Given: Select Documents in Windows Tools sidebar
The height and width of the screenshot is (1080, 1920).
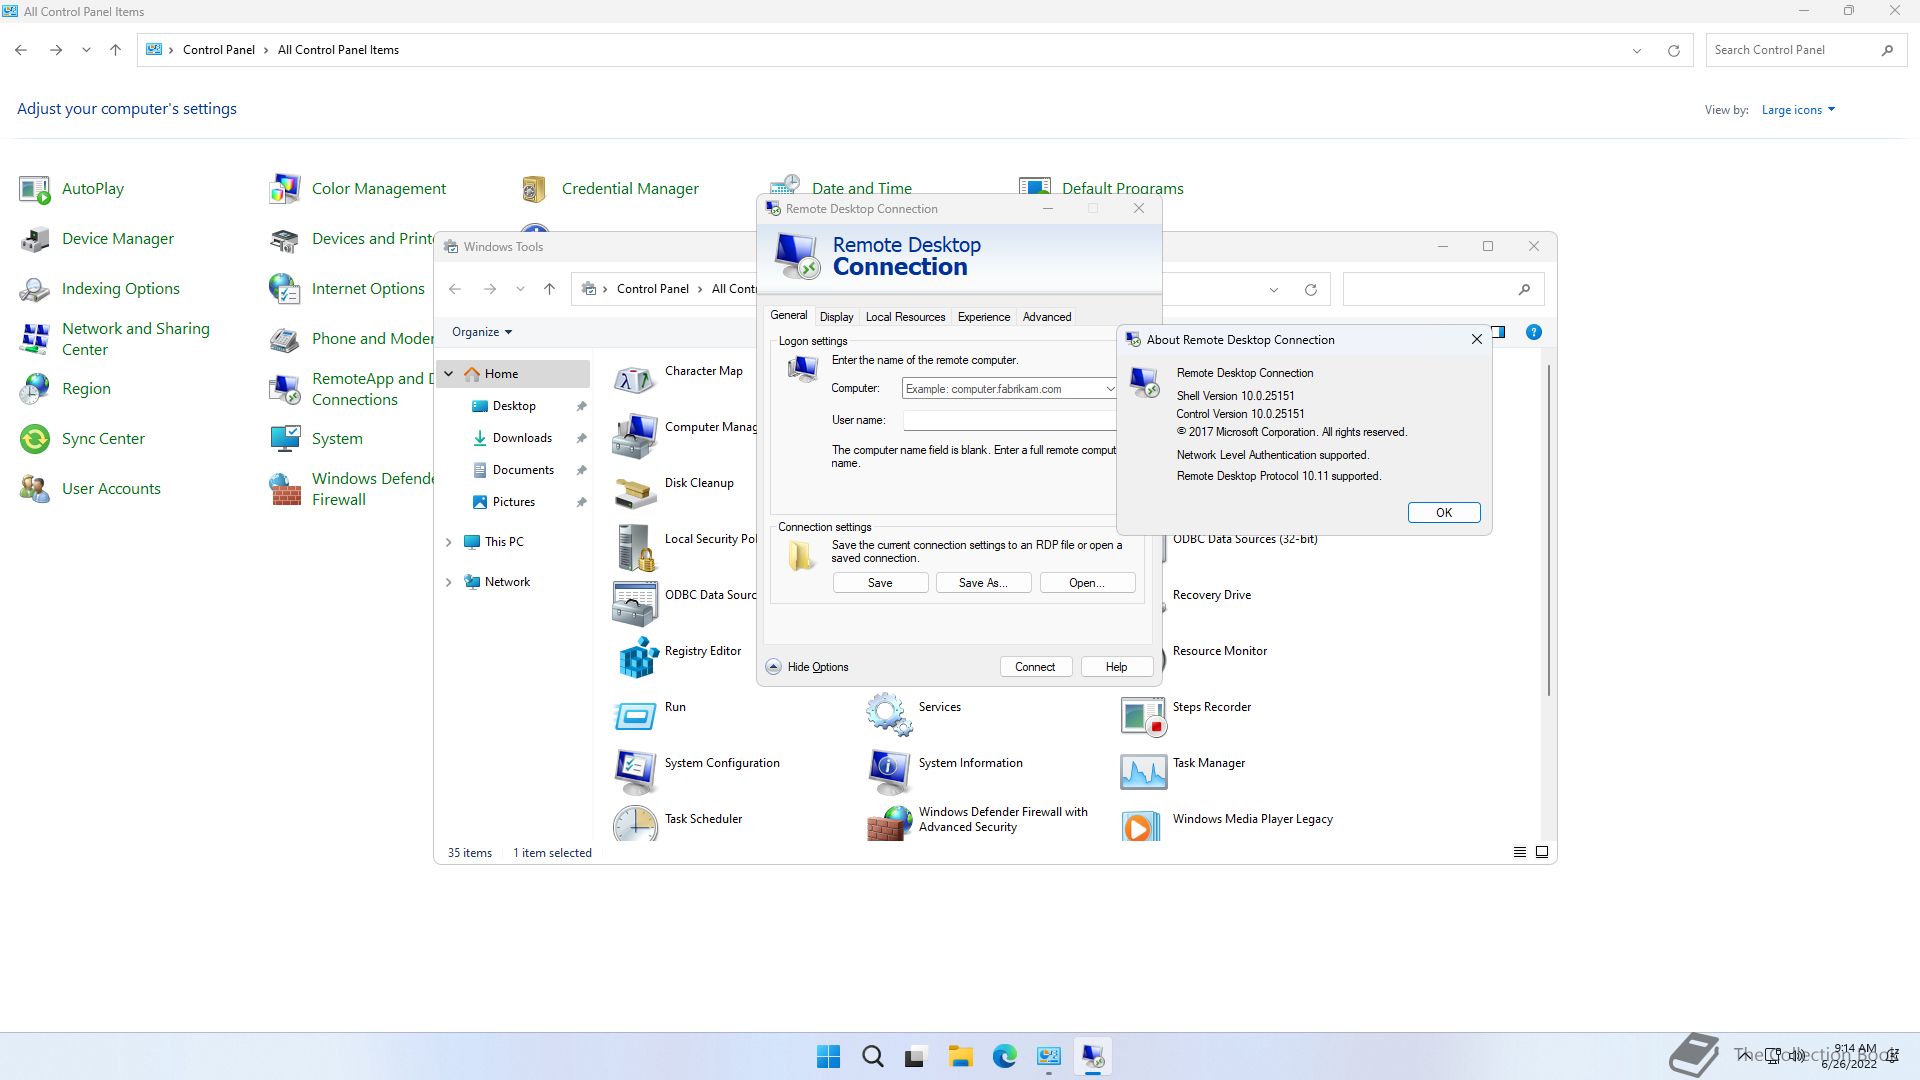Looking at the screenshot, I should [521, 470].
